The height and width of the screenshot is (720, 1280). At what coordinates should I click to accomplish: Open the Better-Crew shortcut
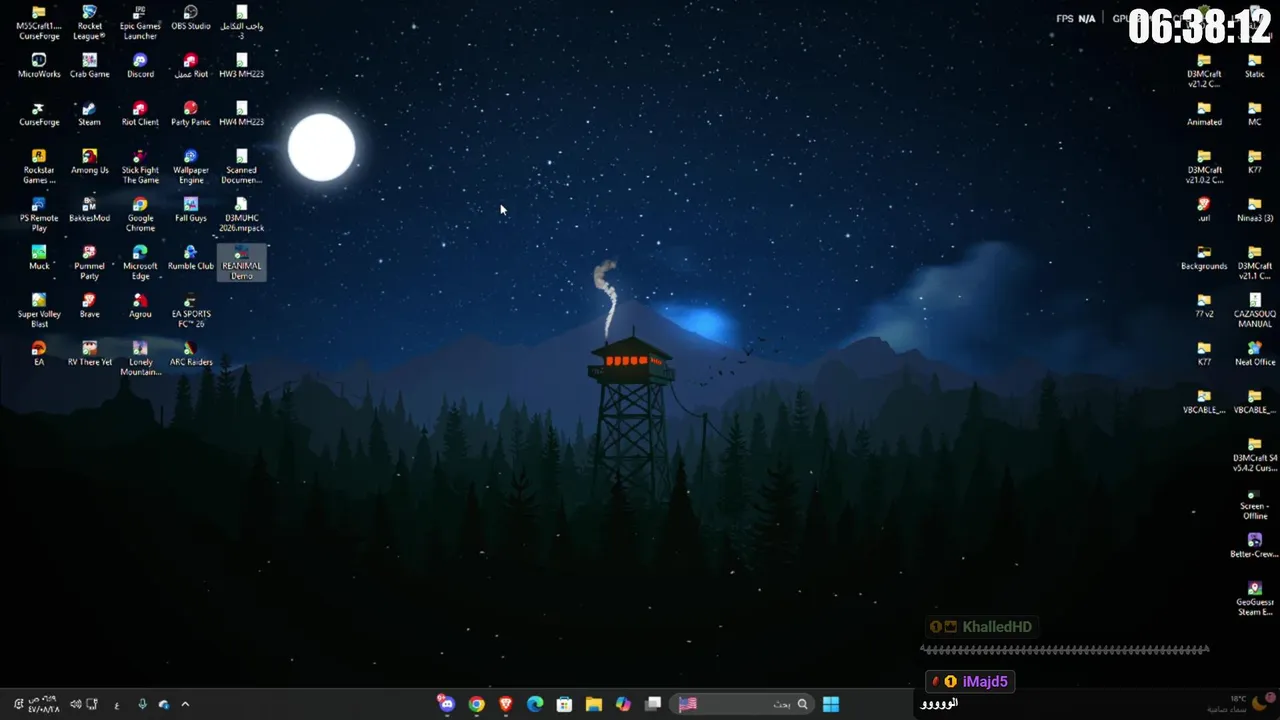point(1254,546)
